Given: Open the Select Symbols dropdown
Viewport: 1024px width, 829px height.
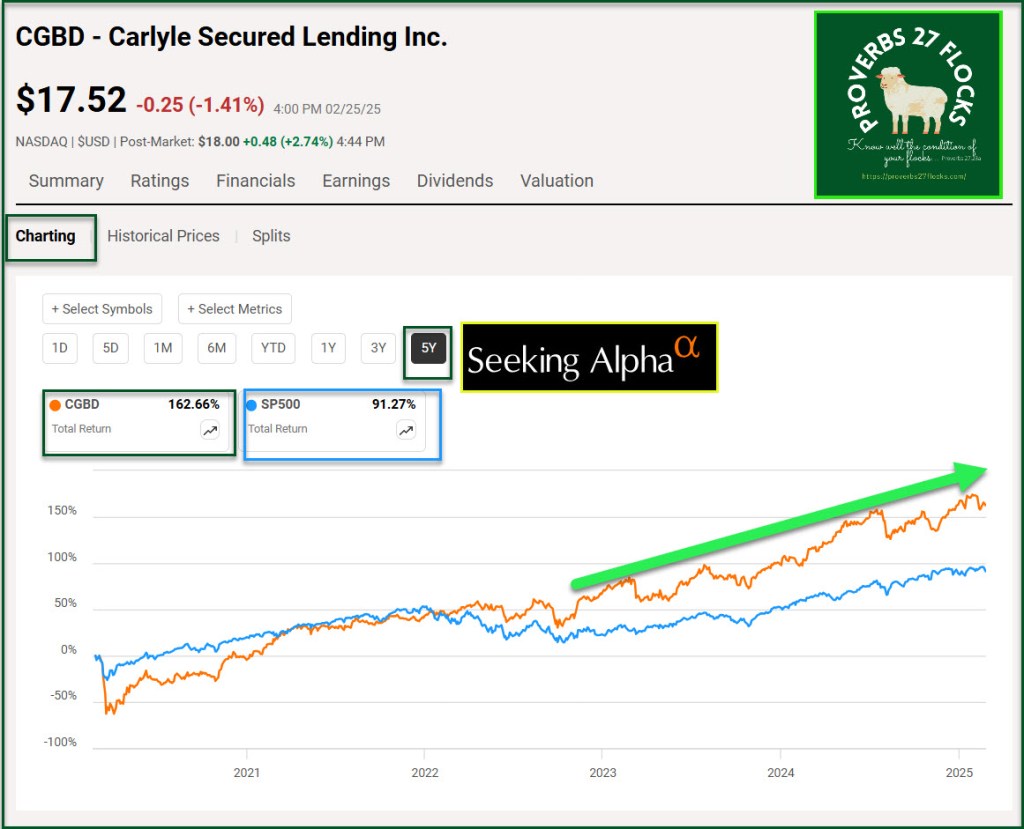Looking at the screenshot, I should [x=102, y=309].
